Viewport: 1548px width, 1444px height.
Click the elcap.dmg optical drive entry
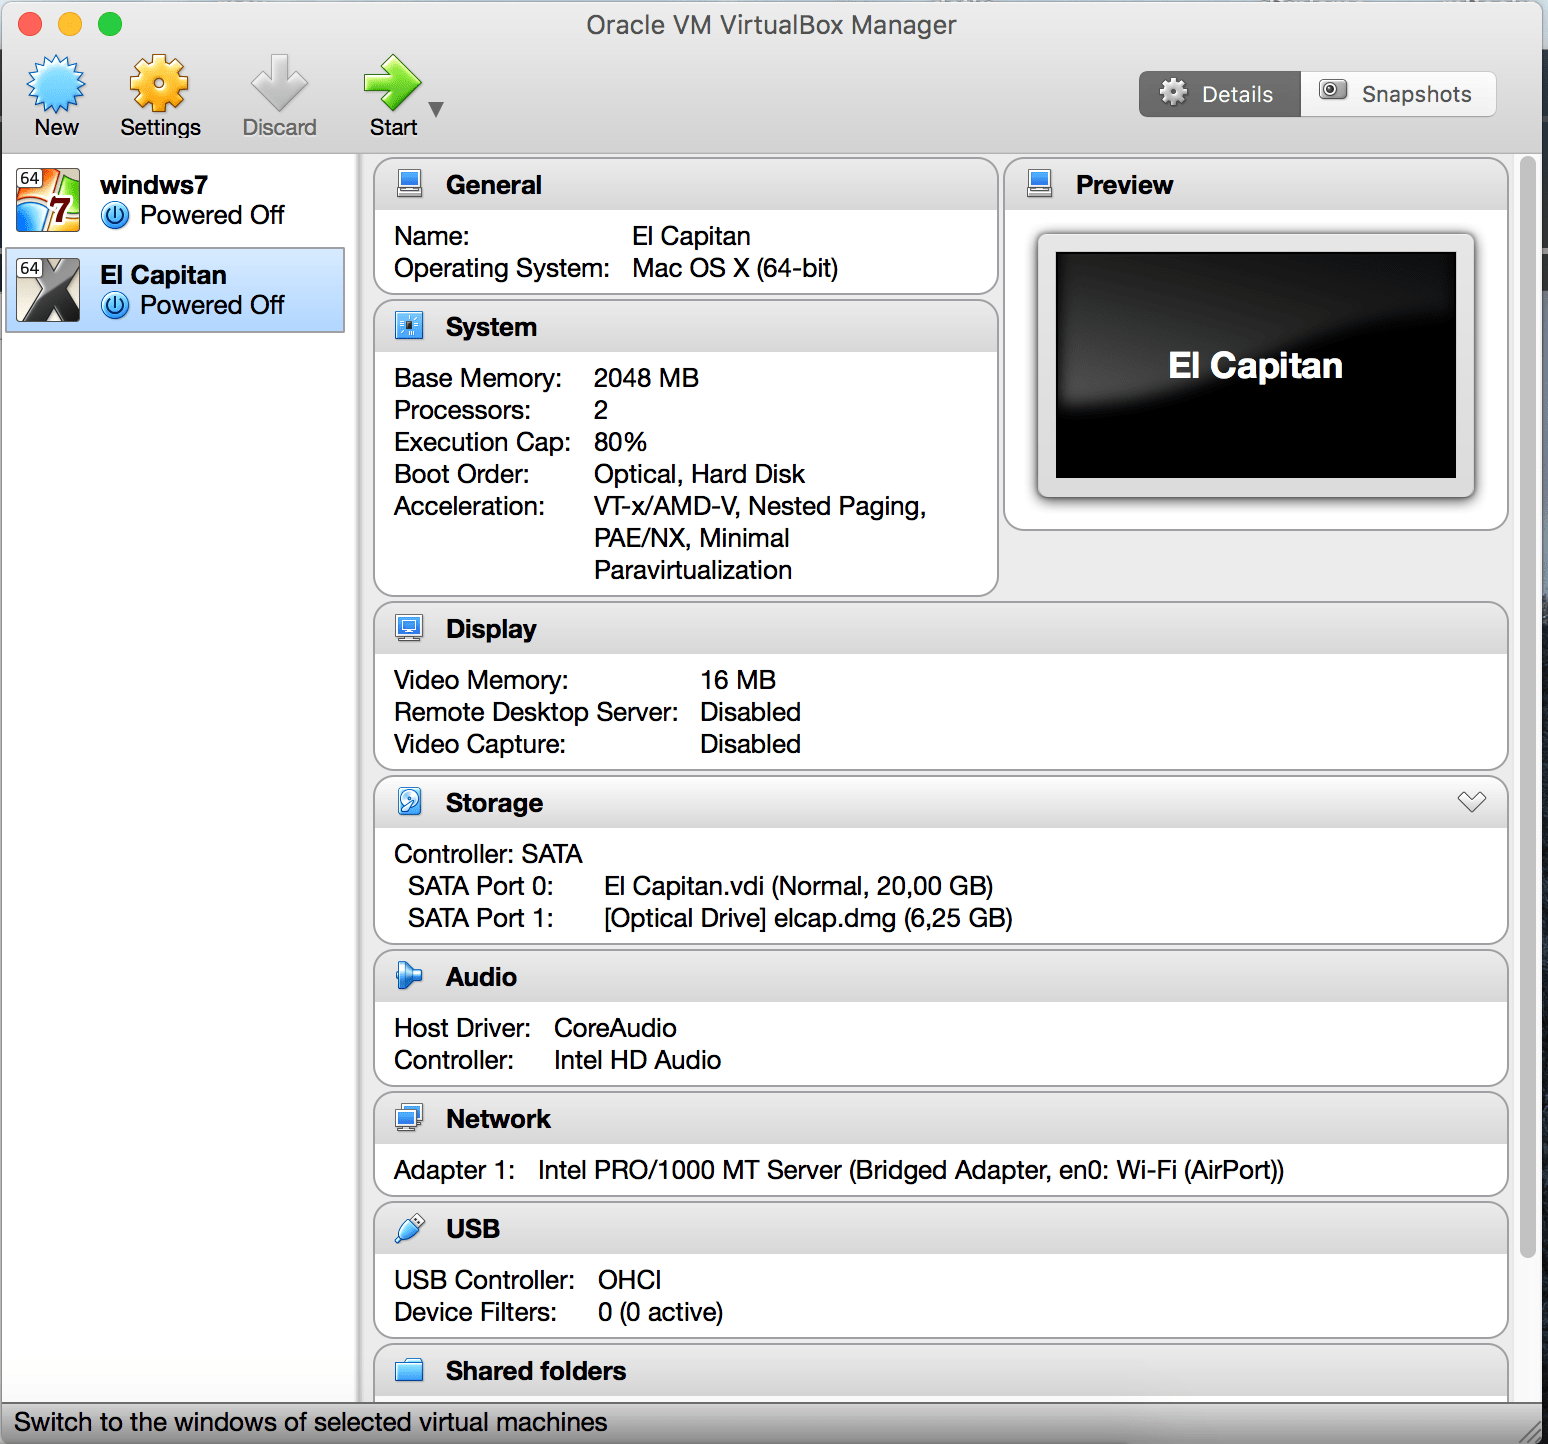[807, 918]
